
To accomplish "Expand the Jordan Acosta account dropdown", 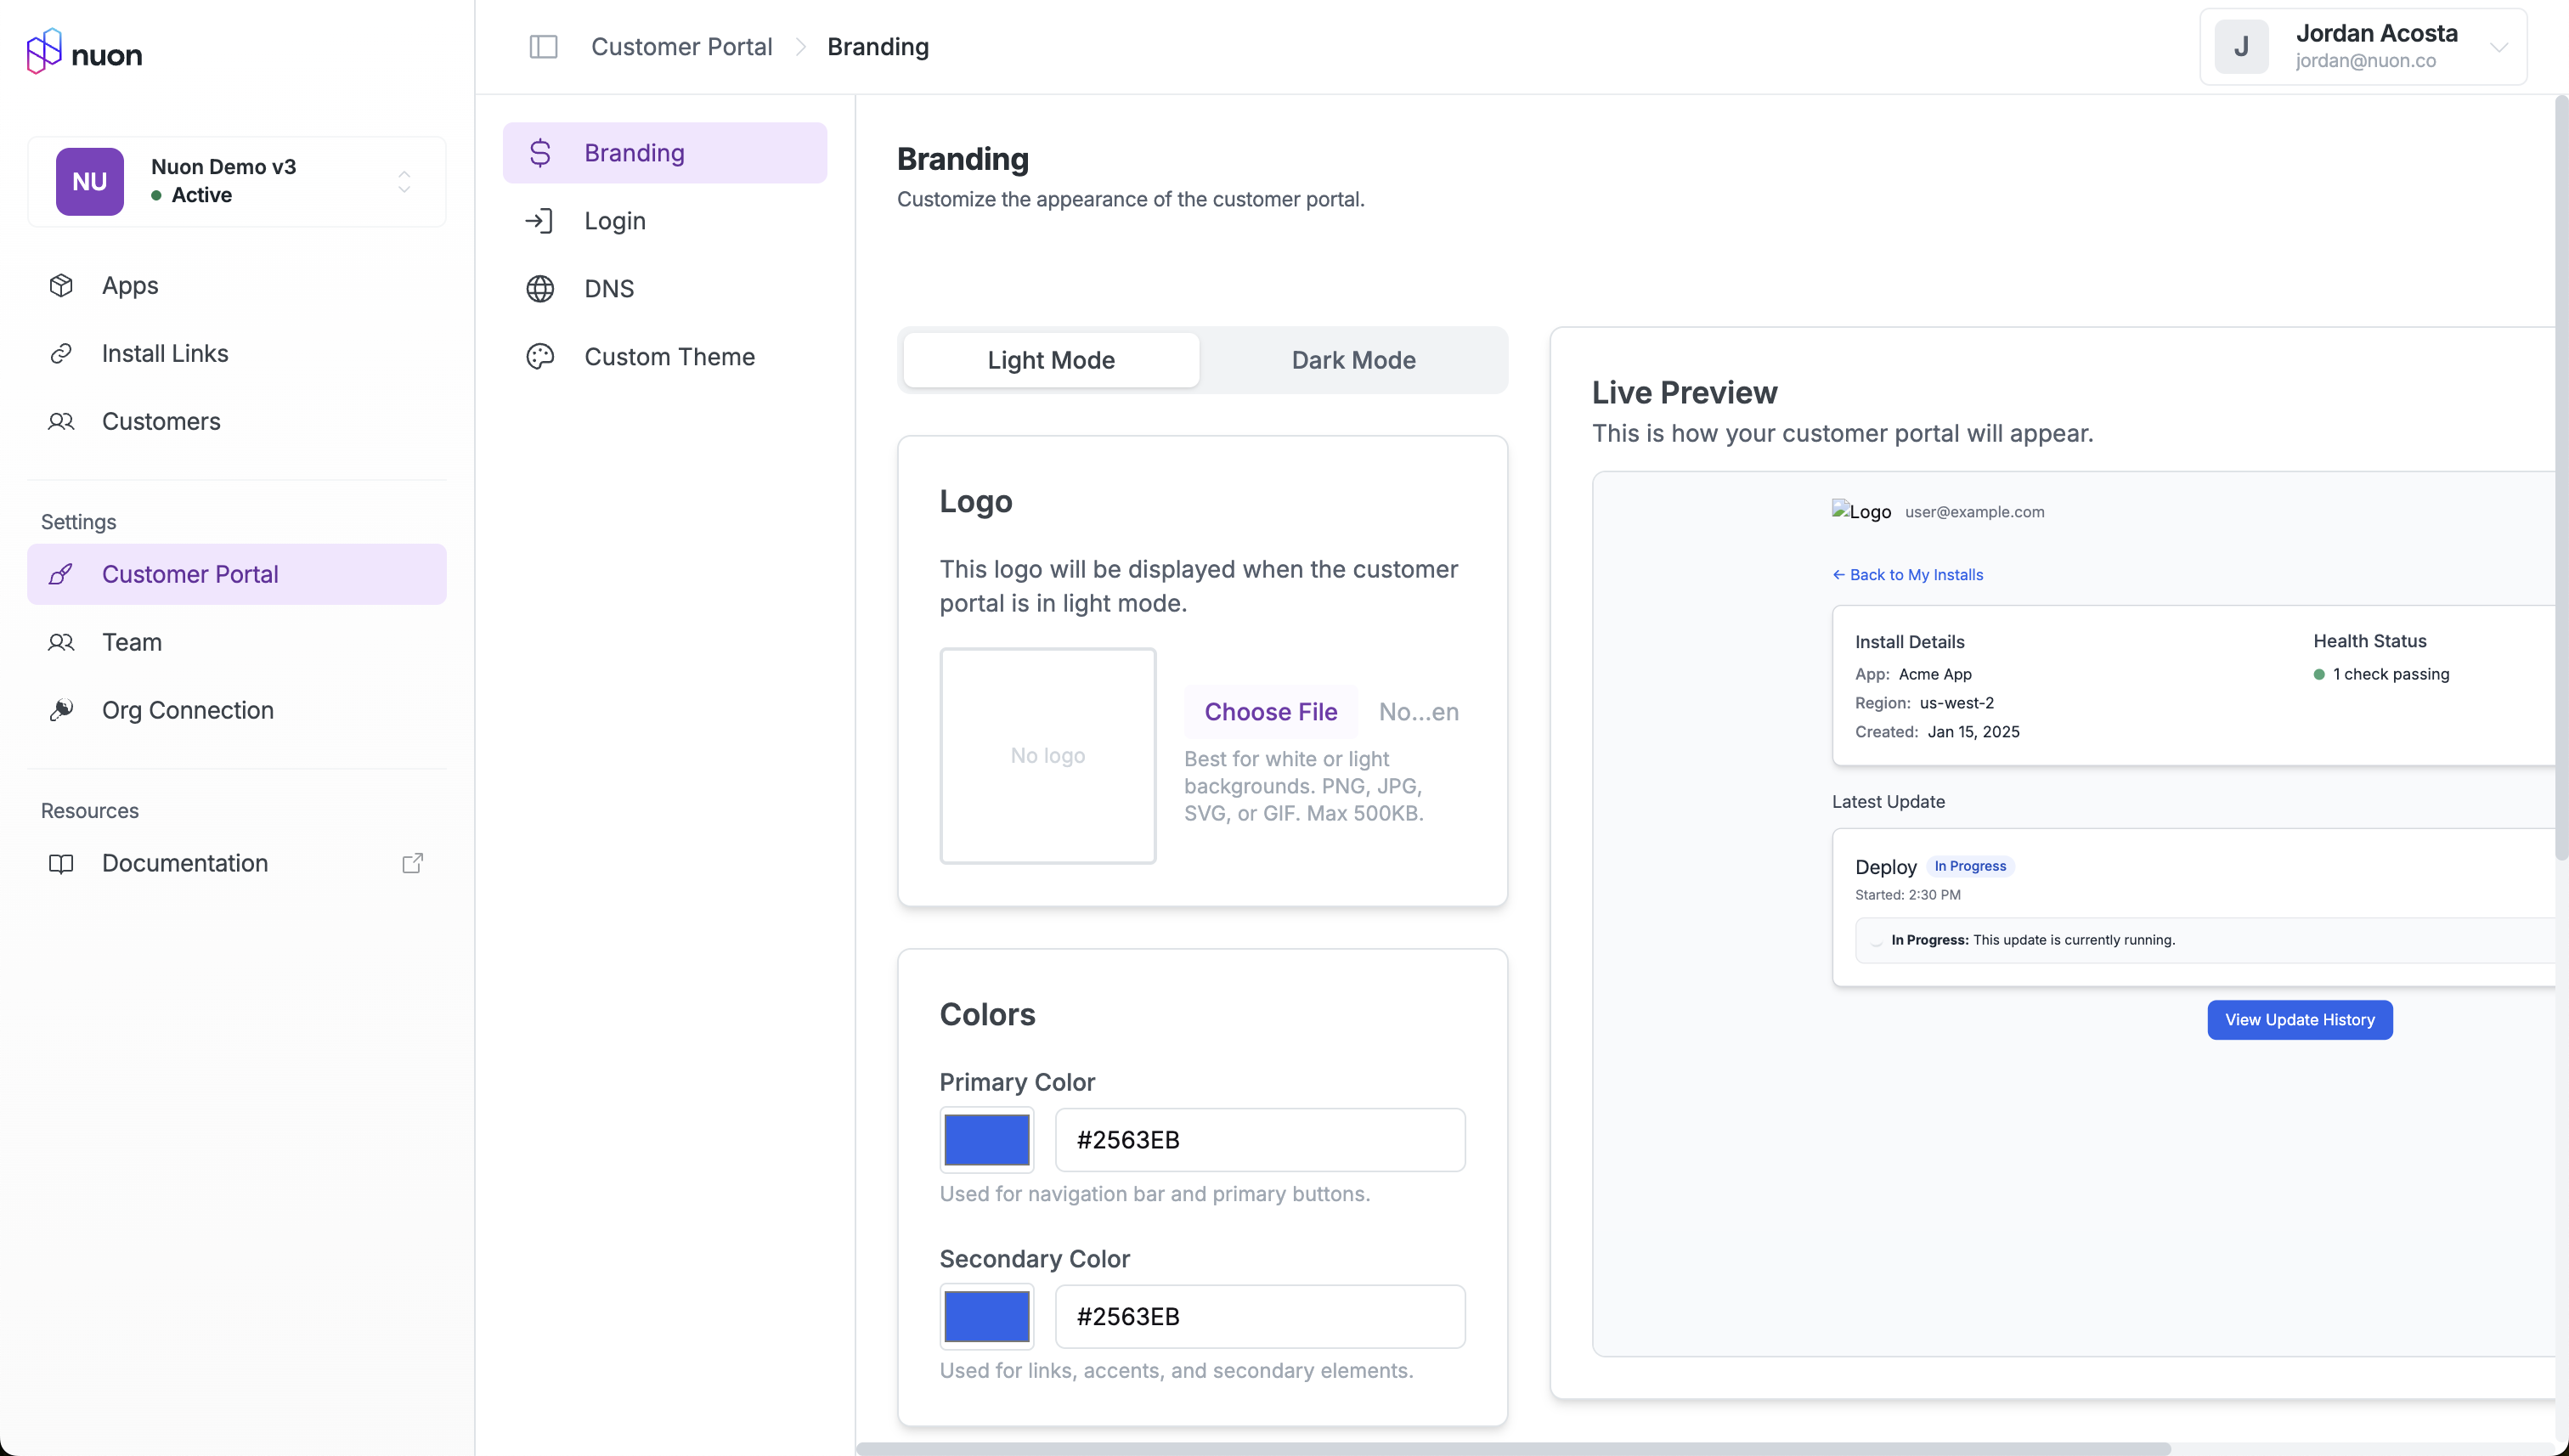I will [2501, 46].
